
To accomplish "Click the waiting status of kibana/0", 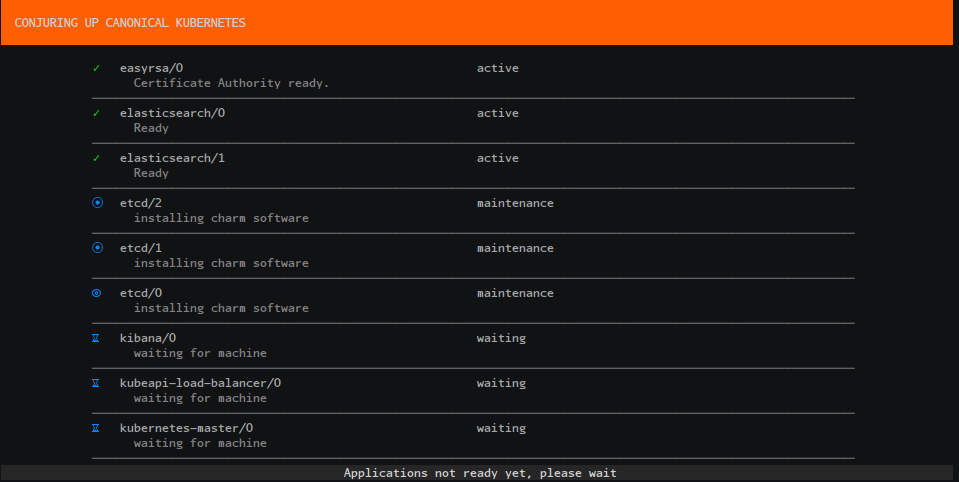I will (x=500, y=338).
